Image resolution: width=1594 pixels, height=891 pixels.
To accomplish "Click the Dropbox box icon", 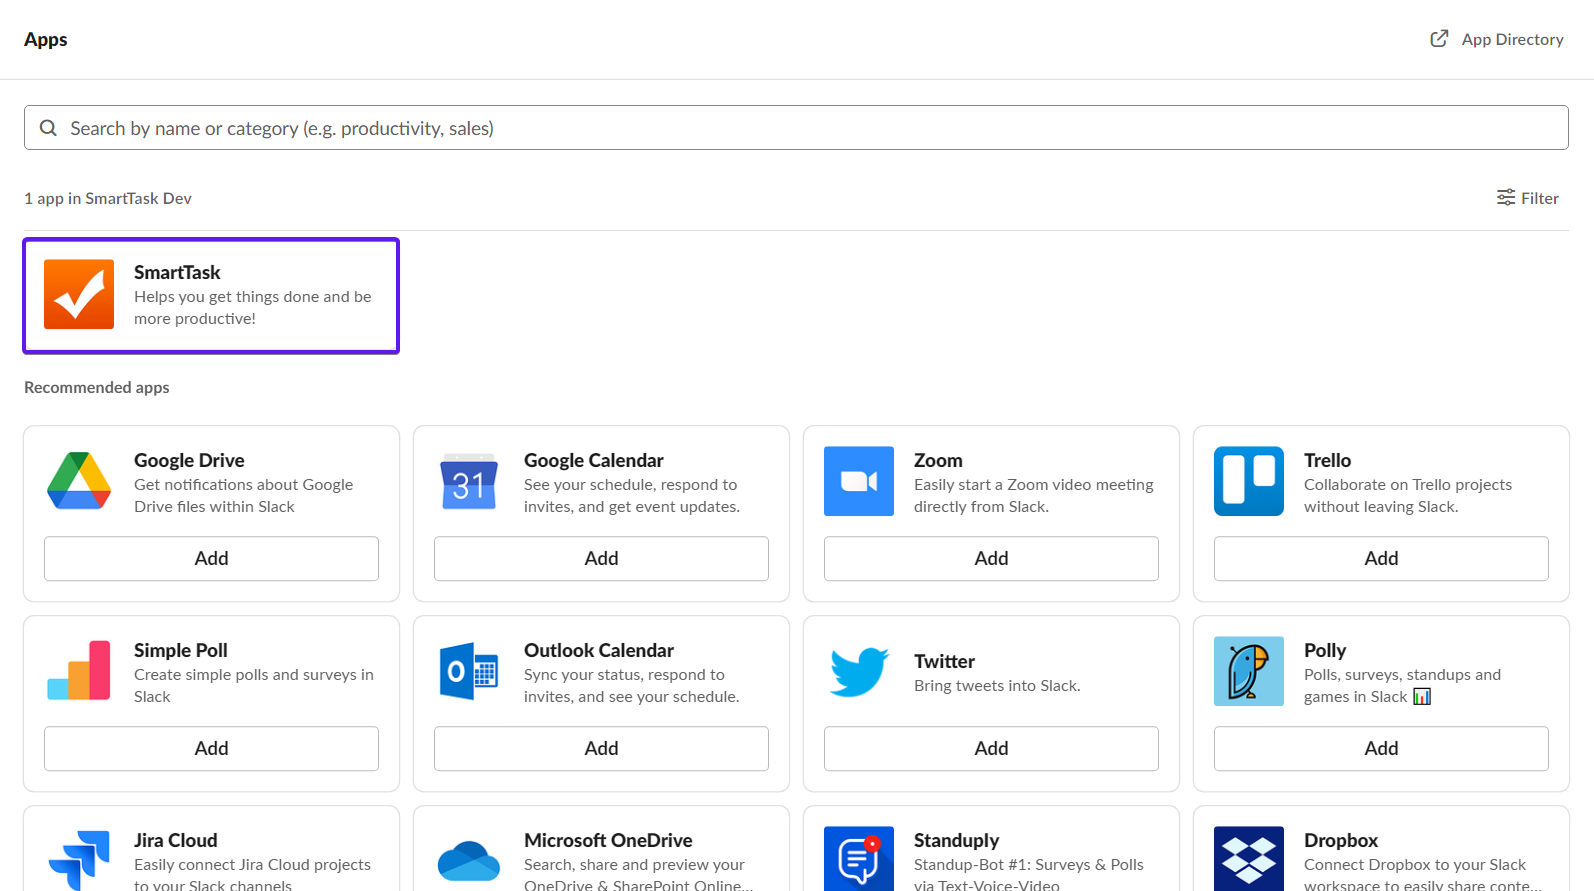I will 1249,859.
